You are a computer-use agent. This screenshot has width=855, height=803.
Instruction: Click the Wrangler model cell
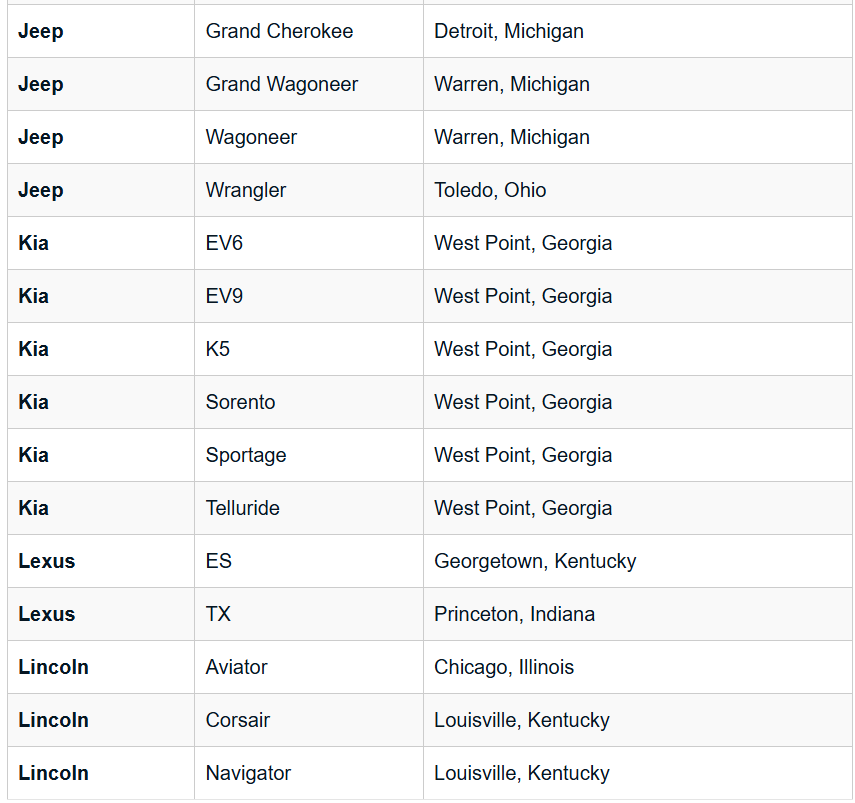[246, 190]
